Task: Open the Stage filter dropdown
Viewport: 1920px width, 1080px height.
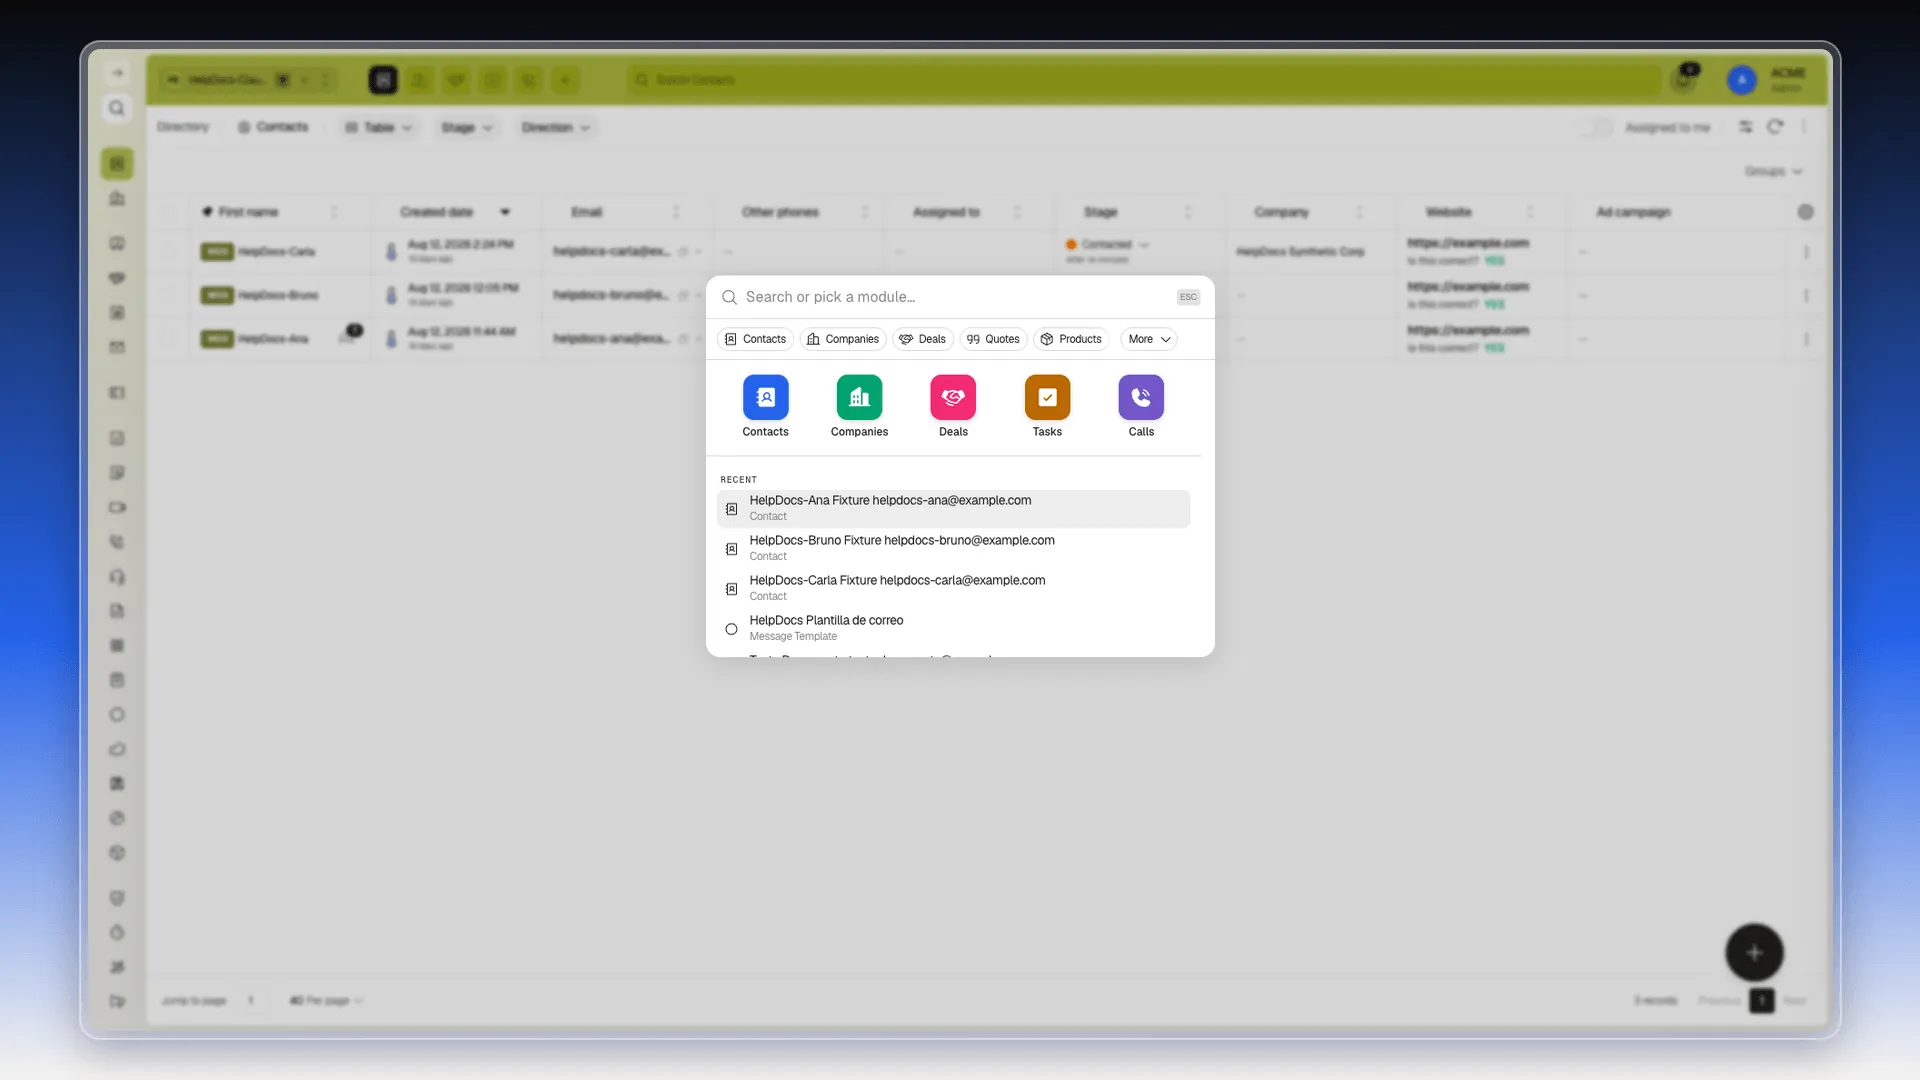Action: [467, 127]
